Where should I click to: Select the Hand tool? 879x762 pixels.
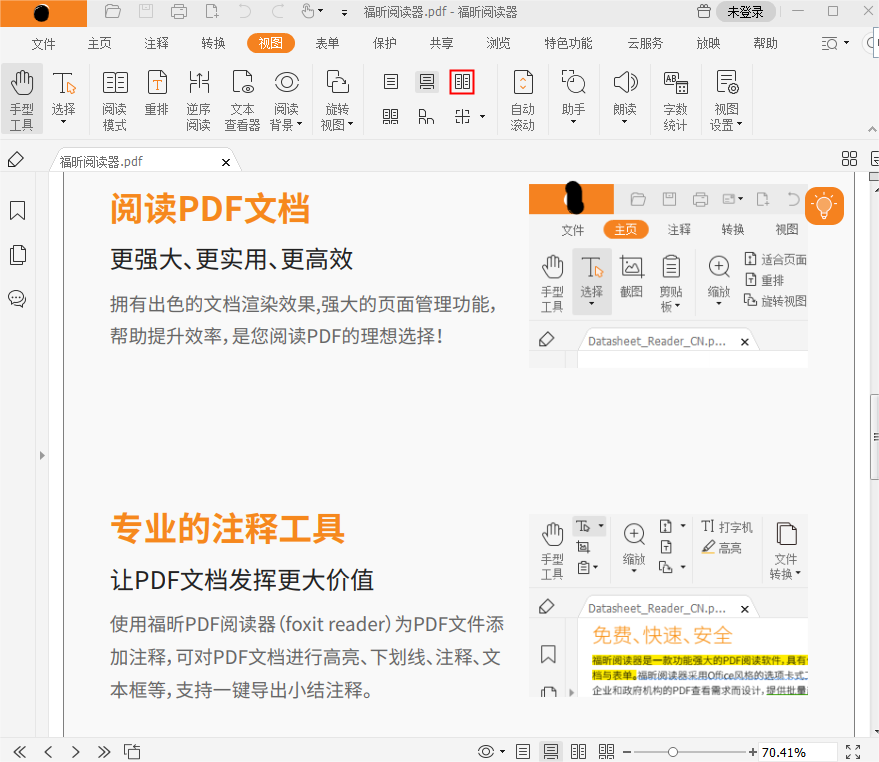[x=21, y=97]
